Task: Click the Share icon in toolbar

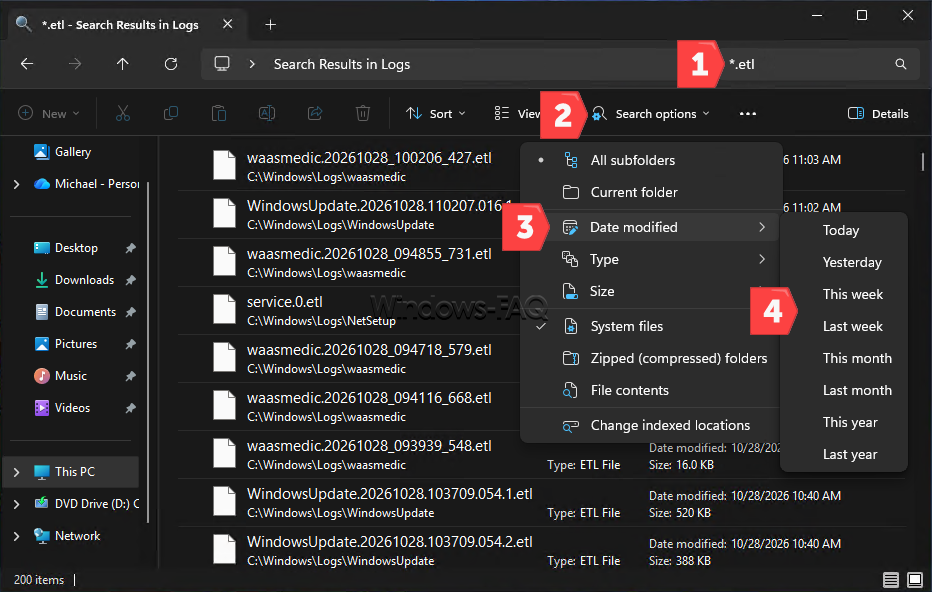Action: [x=315, y=113]
